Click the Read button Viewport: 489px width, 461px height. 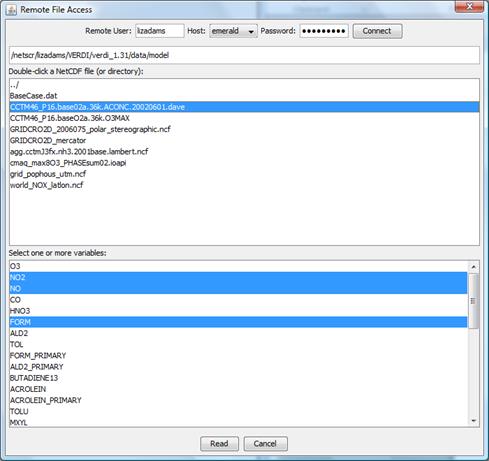coord(219,444)
